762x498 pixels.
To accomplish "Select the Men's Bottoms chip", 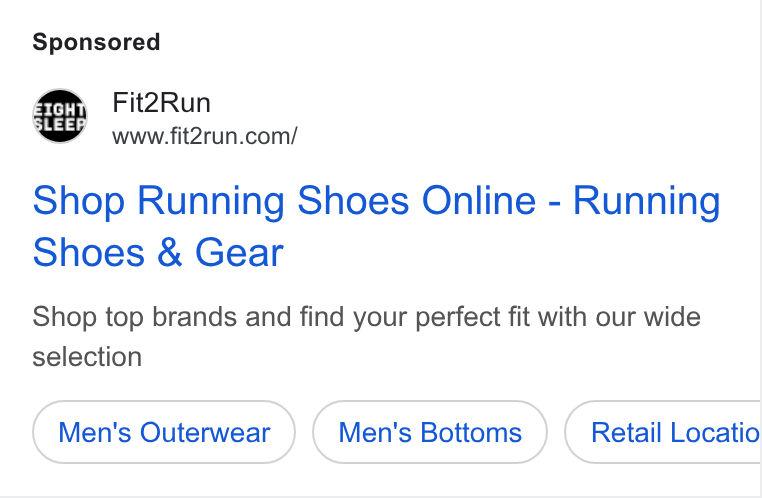I will pyautogui.click(x=430, y=432).
